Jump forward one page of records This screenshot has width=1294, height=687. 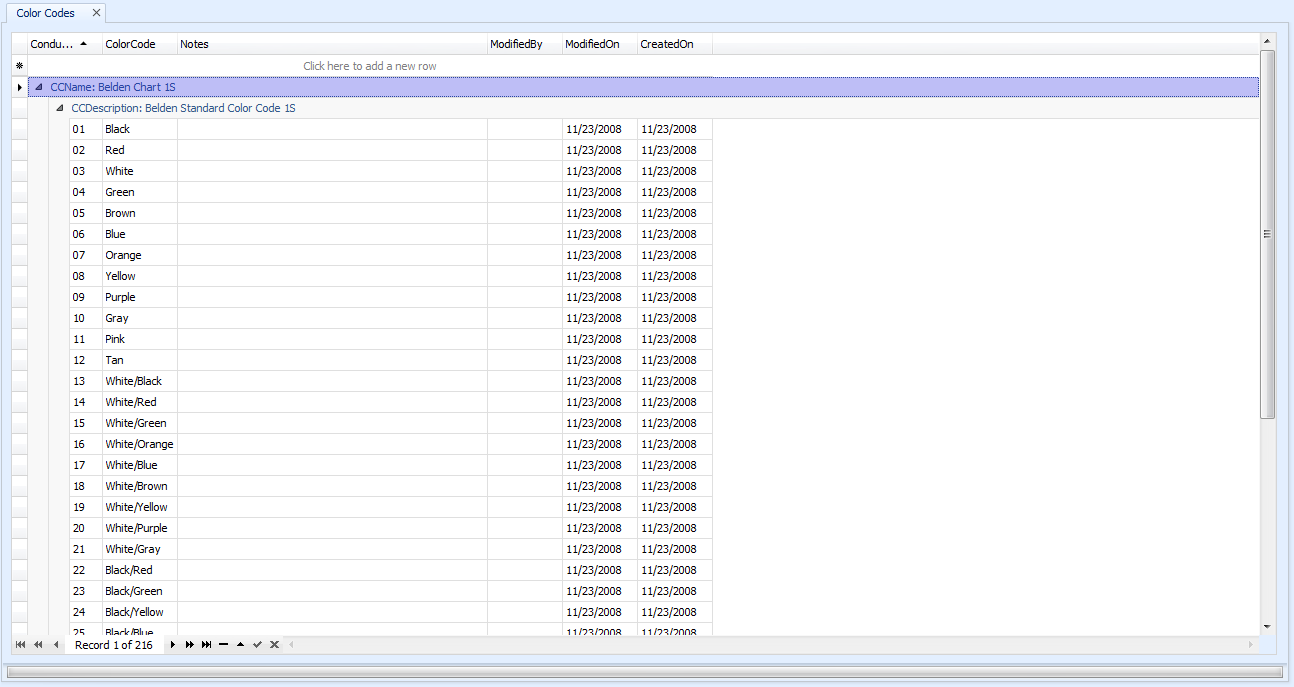coord(189,645)
